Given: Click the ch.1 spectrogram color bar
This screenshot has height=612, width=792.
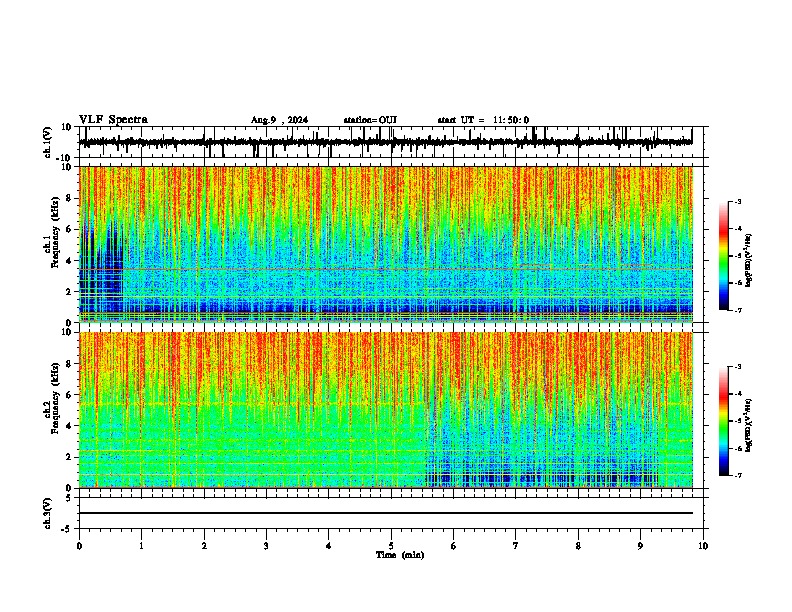Looking at the screenshot, I should (723, 256).
